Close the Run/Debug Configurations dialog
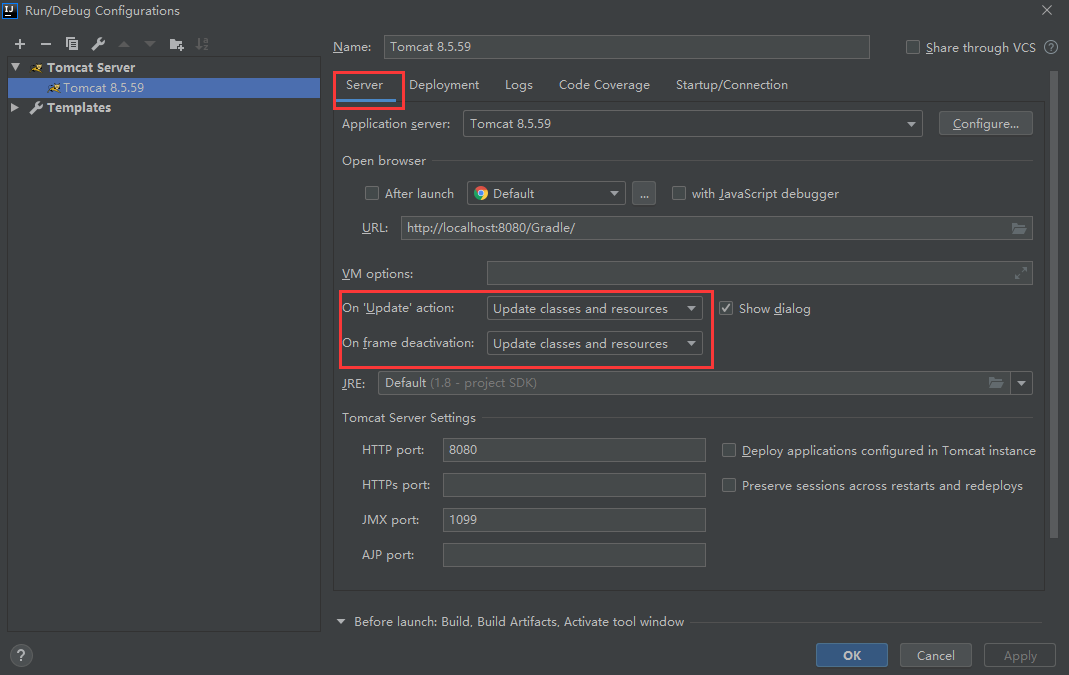1069x675 pixels. pyautogui.click(x=1047, y=10)
